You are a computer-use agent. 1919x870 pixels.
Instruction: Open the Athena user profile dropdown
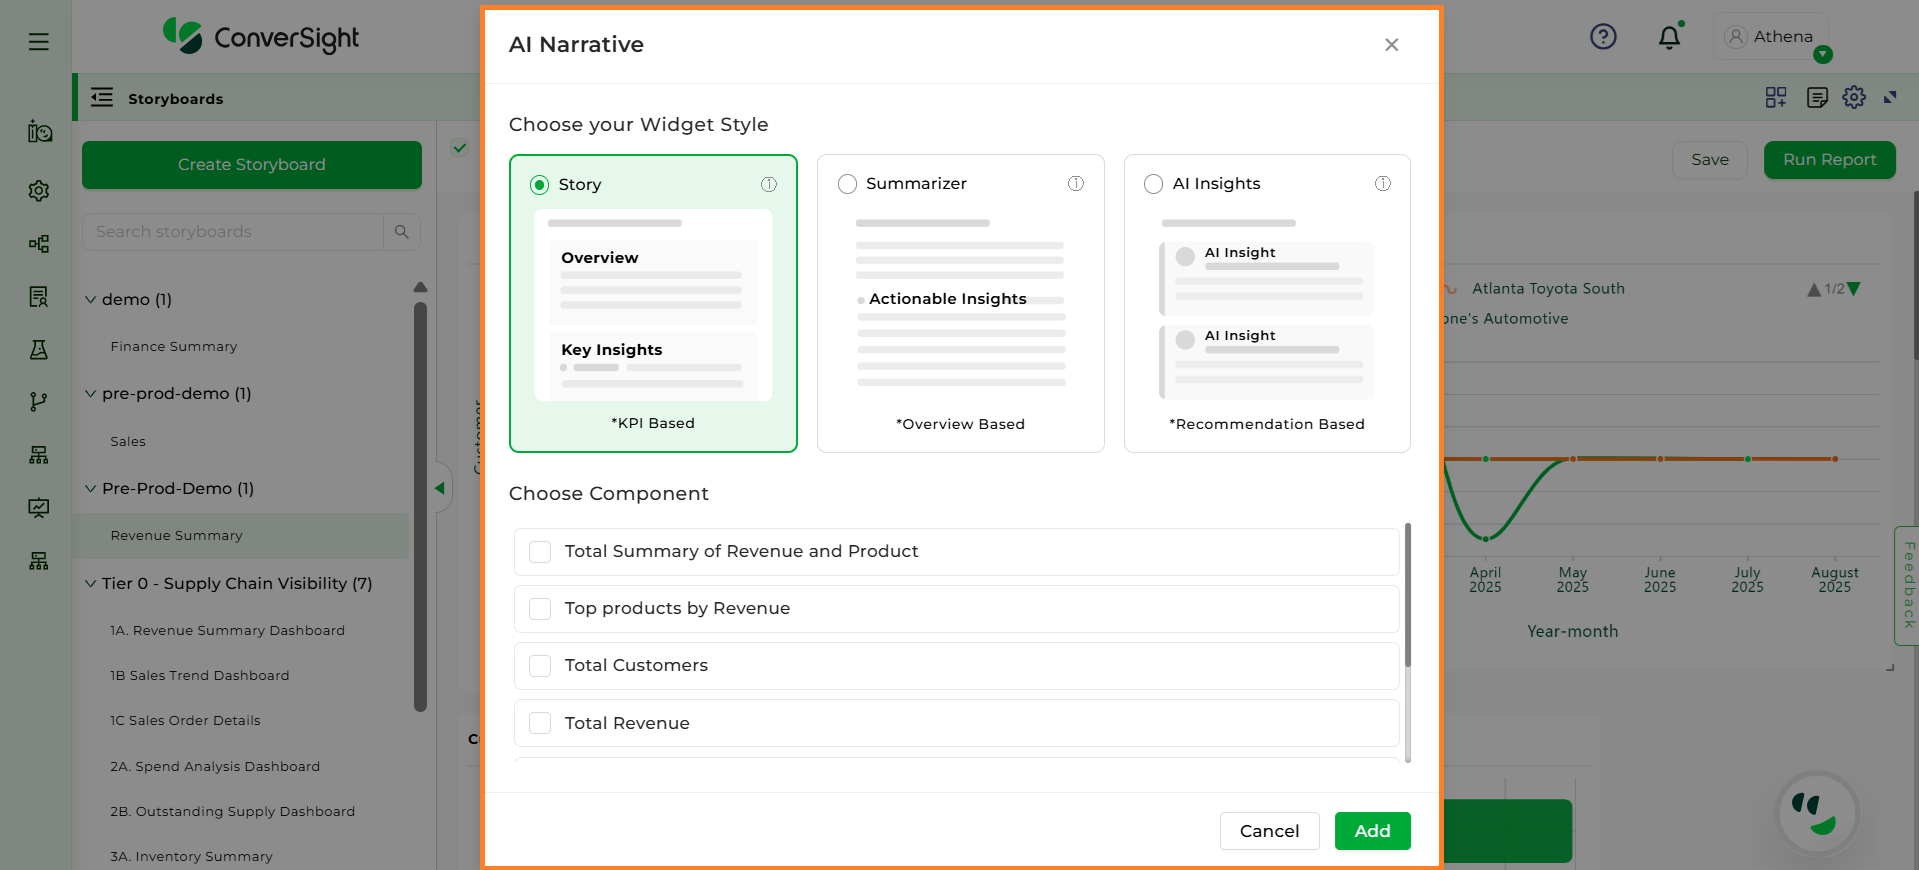1771,37
